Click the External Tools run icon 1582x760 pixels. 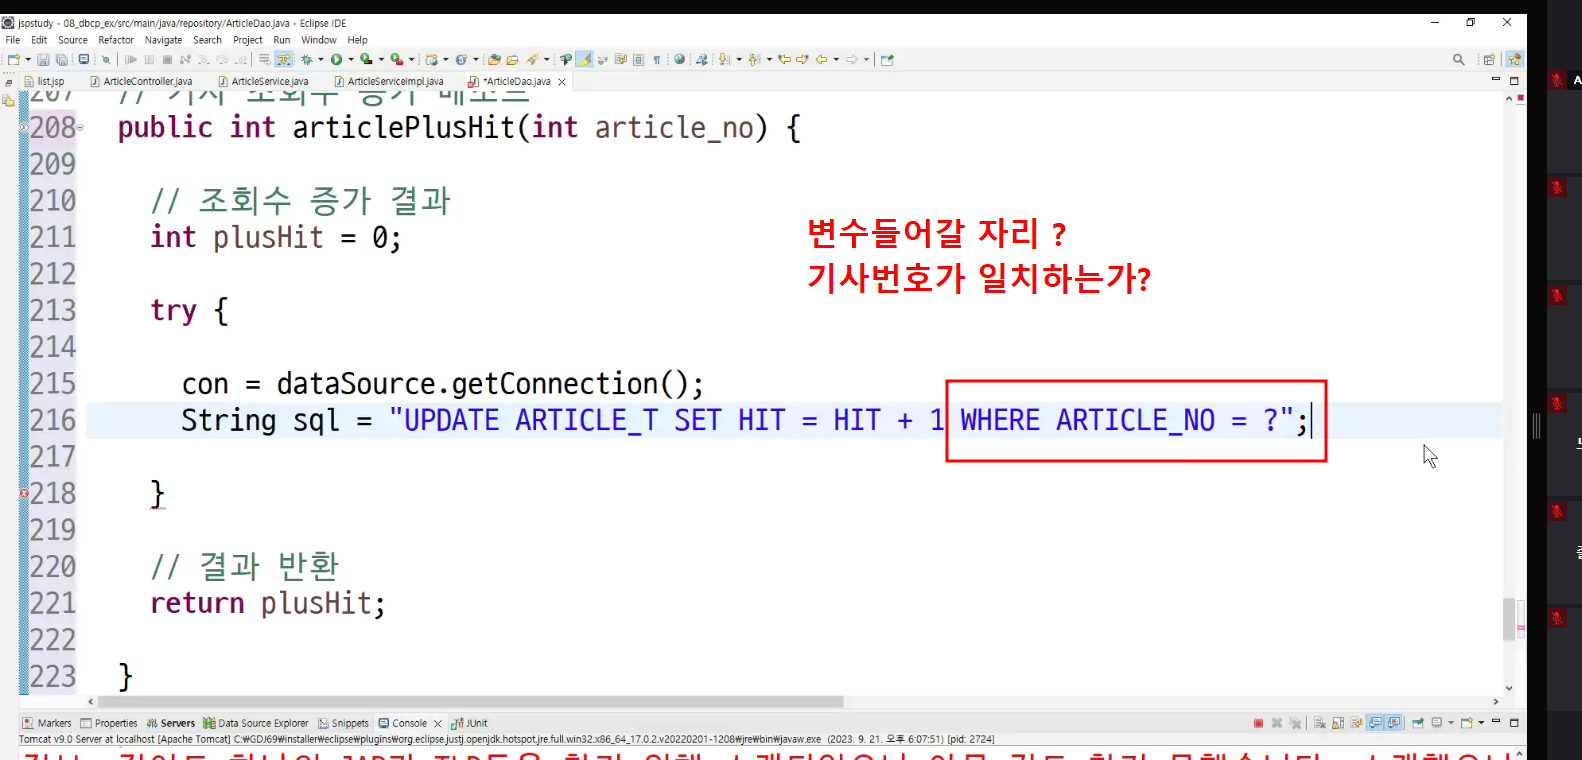pos(396,60)
